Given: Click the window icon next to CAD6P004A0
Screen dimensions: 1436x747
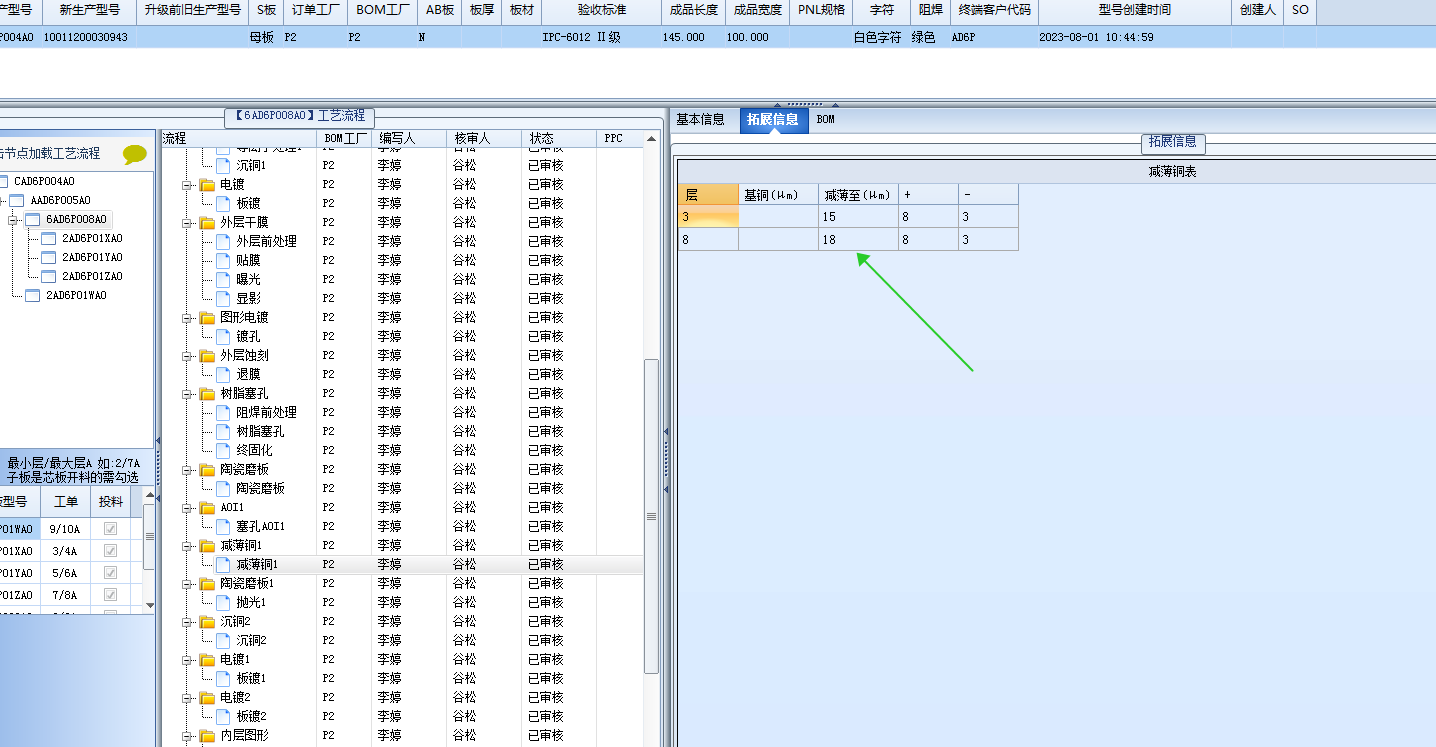Looking at the screenshot, I should click(x=2, y=181).
